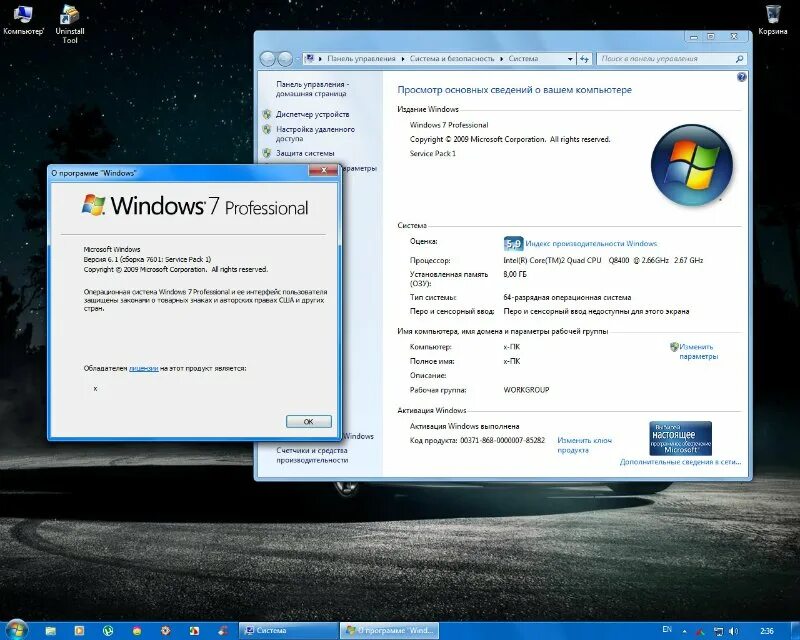Screen dimensions: 800x640
Task: Click the Show Desktop strip at taskbar end
Action: pos(796,631)
